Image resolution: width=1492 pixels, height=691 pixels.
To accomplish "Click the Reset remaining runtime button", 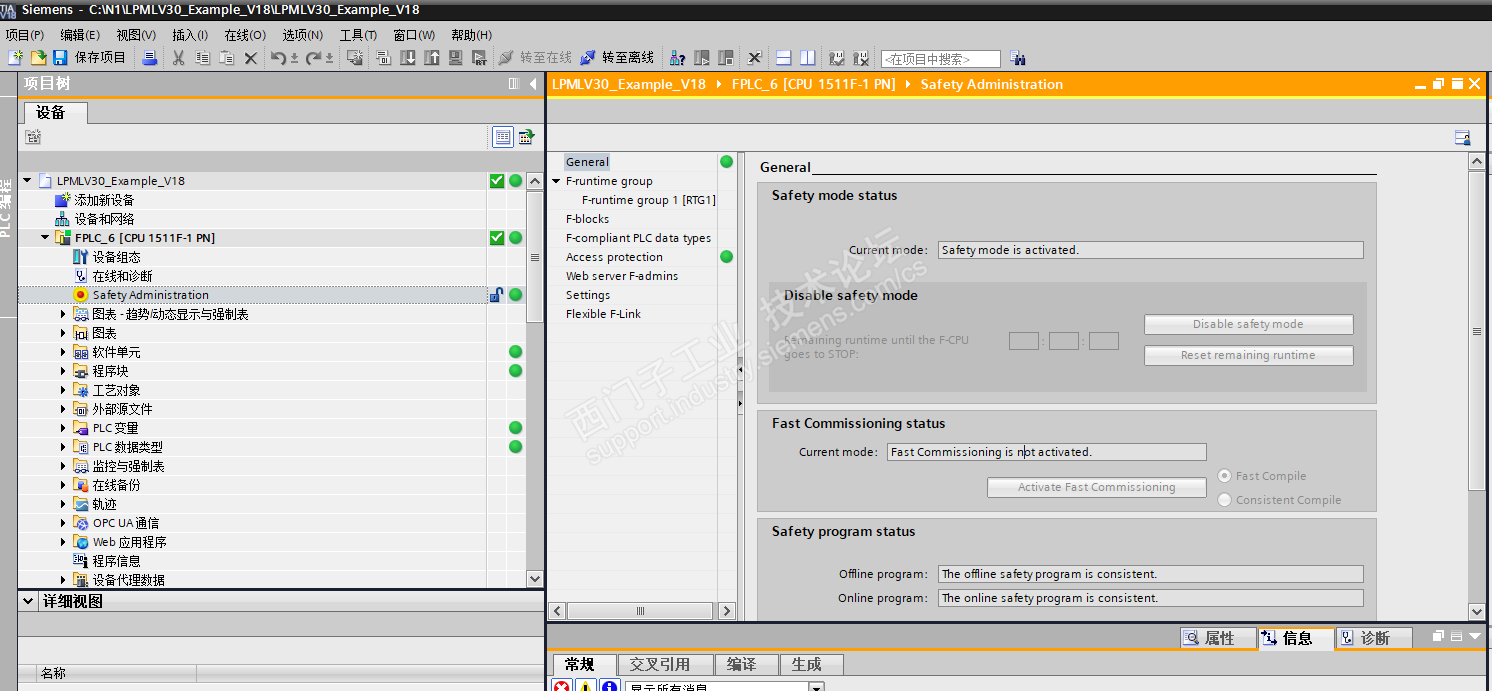I will (1248, 355).
